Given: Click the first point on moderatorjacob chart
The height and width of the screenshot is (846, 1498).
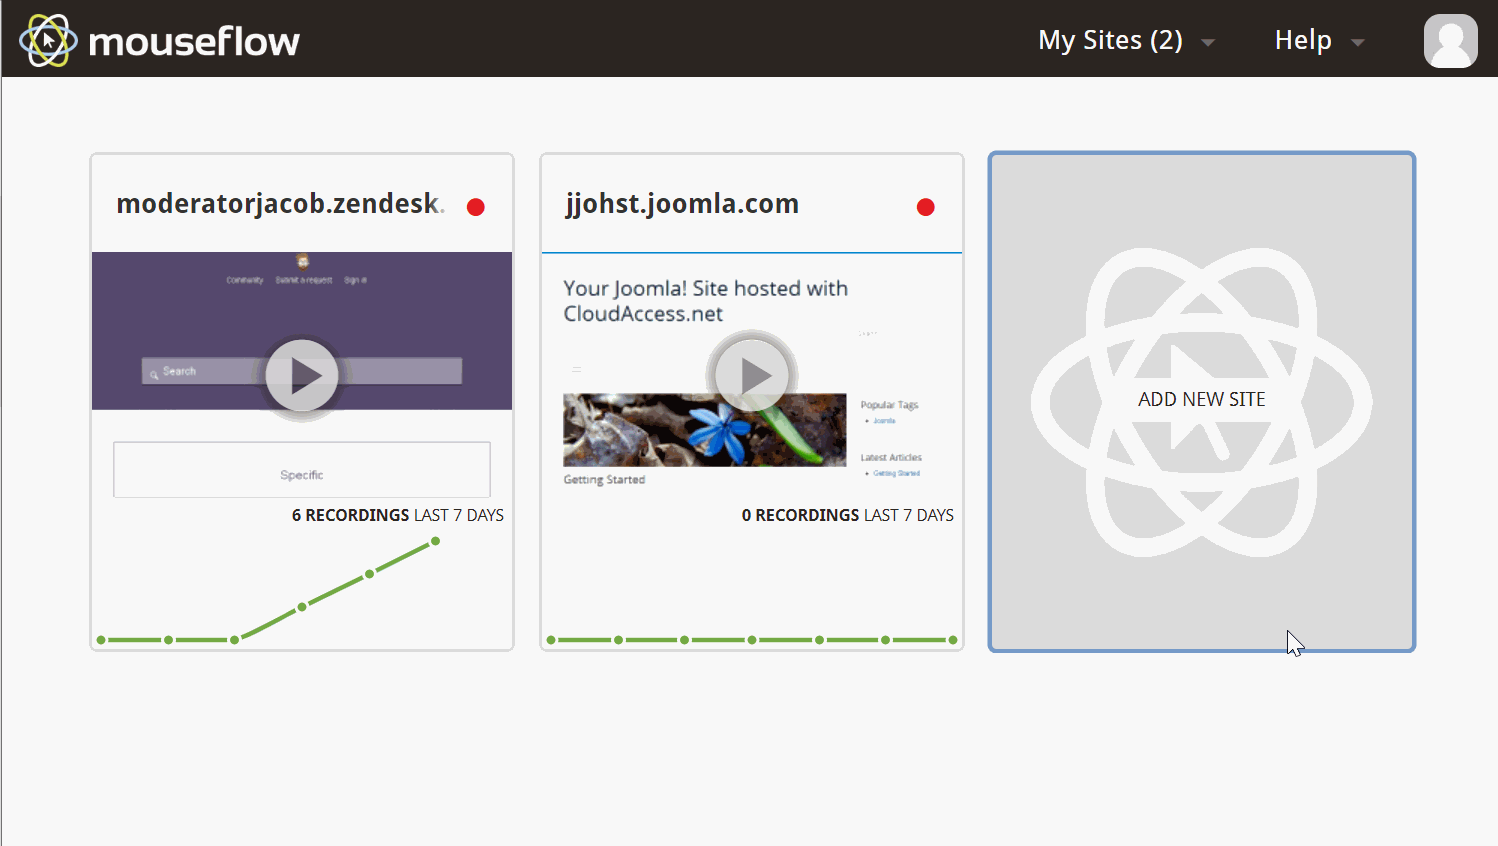Looking at the screenshot, I should (101, 640).
